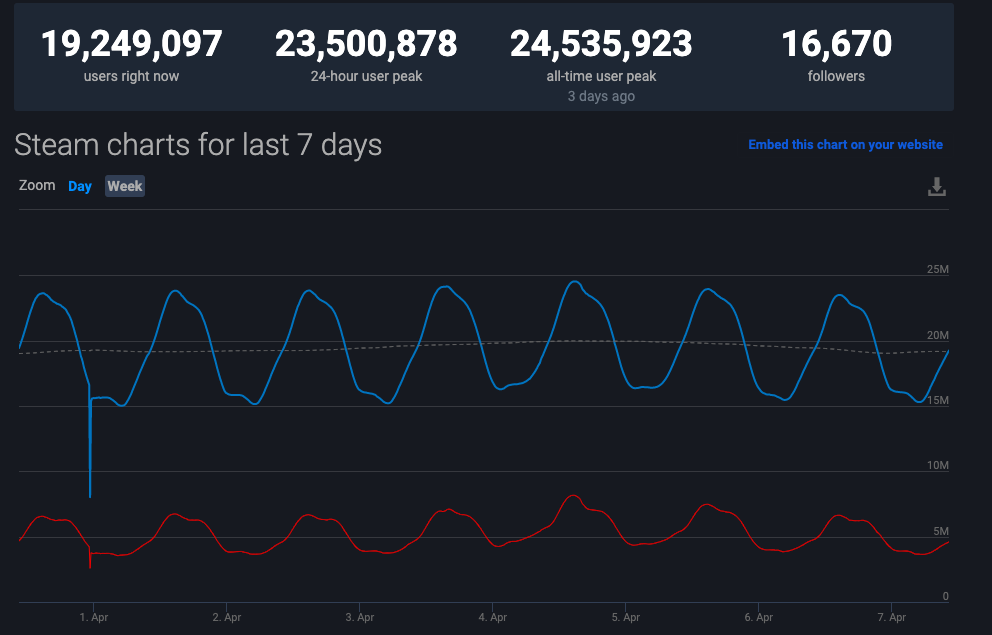The height and width of the screenshot is (635, 992).
Task: Click the blue line's sharp dip near 1. Apr
Action: pyautogui.click(x=90, y=496)
